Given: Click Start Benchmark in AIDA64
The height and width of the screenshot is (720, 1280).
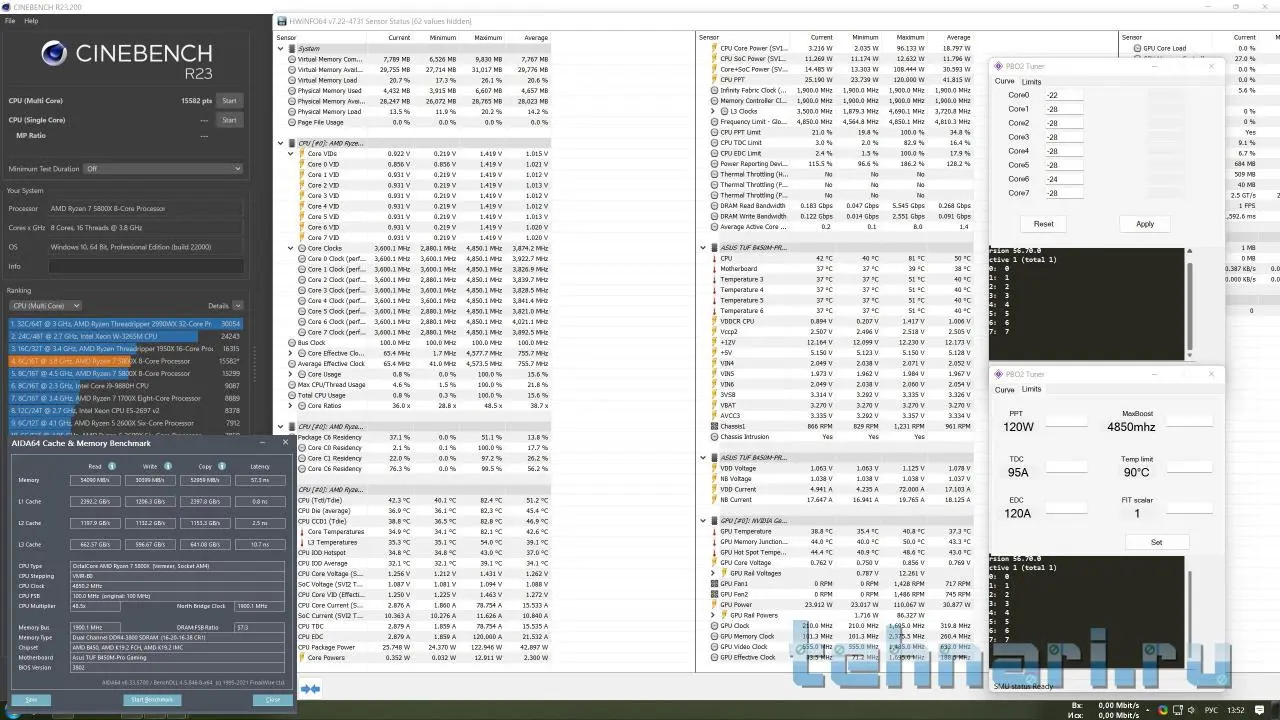Looking at the screenshot, I should 152,700.
